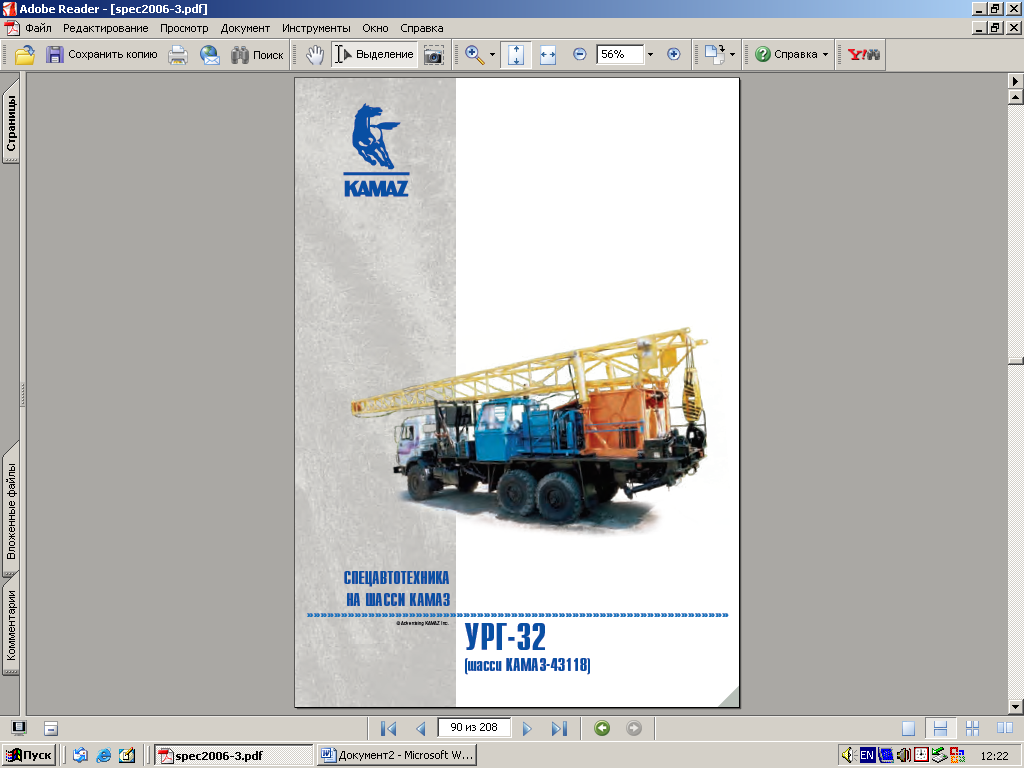Click the third quick launch icon
The image size is (1024, 768).
pyautogui.click(x=127, y=755)
